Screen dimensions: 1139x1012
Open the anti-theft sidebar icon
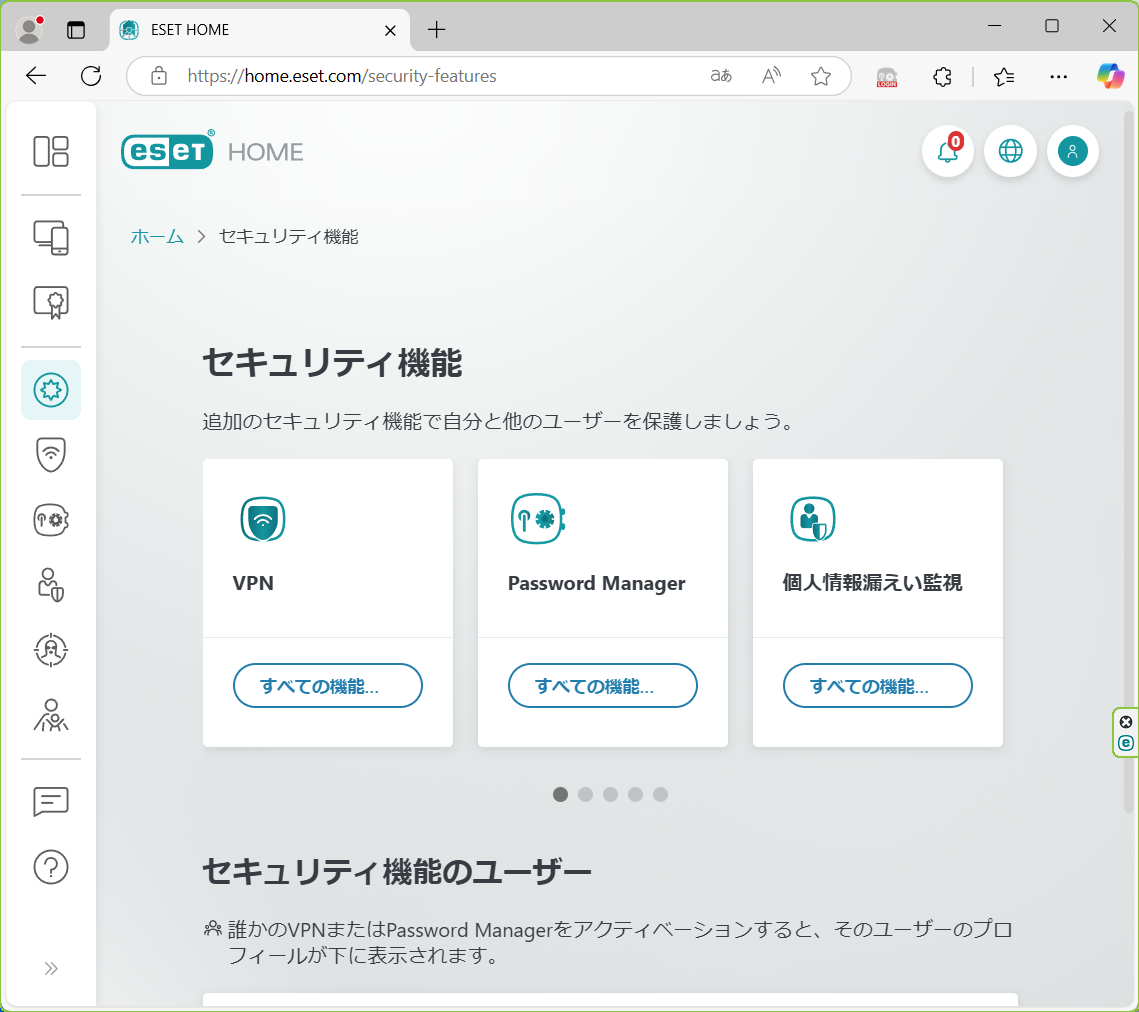pyautogui.click(x=51, y=649)
